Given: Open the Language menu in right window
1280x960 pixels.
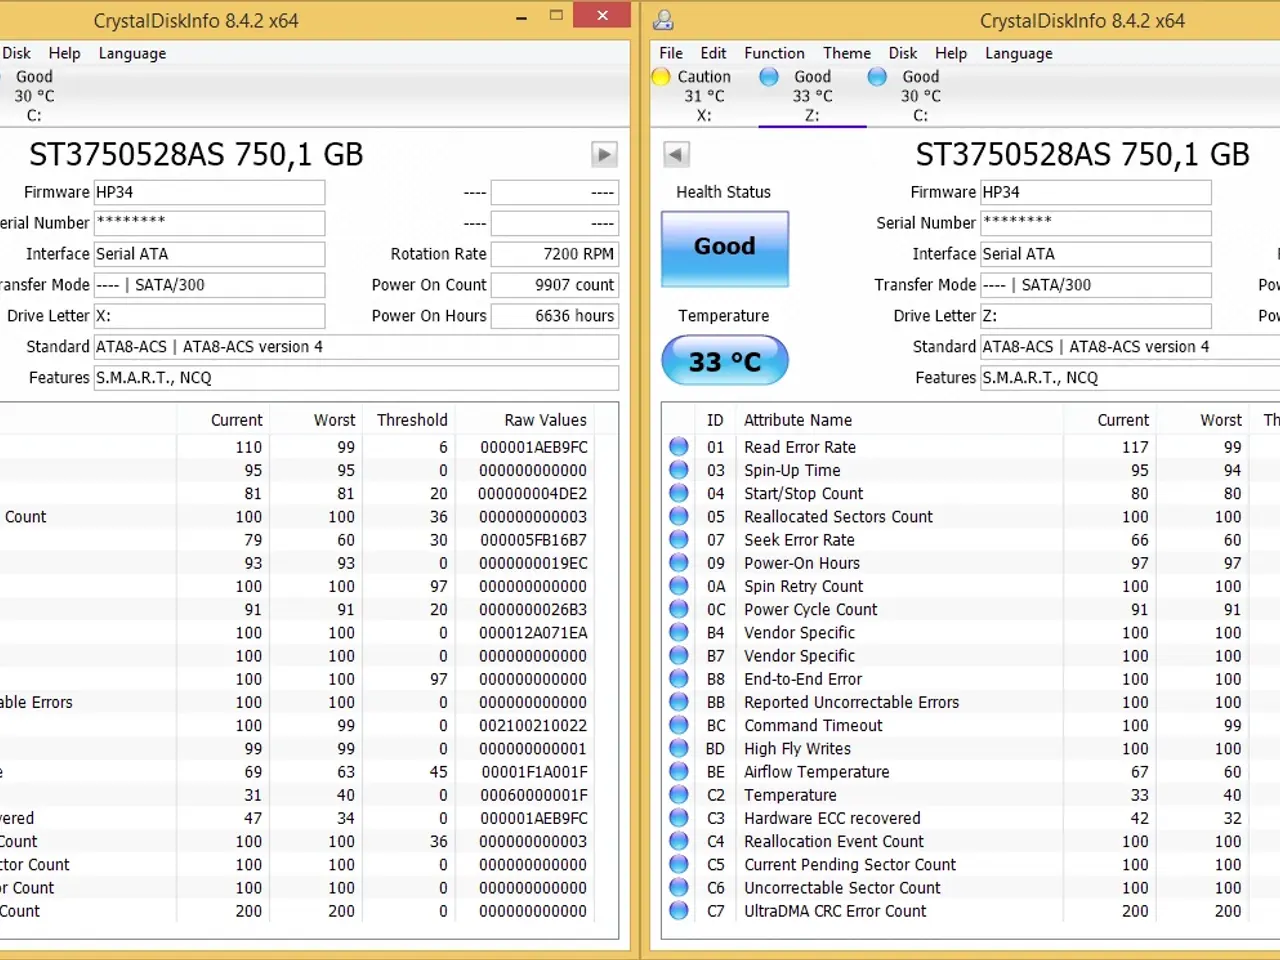Looking at the screenshot, I should 1019,53.
